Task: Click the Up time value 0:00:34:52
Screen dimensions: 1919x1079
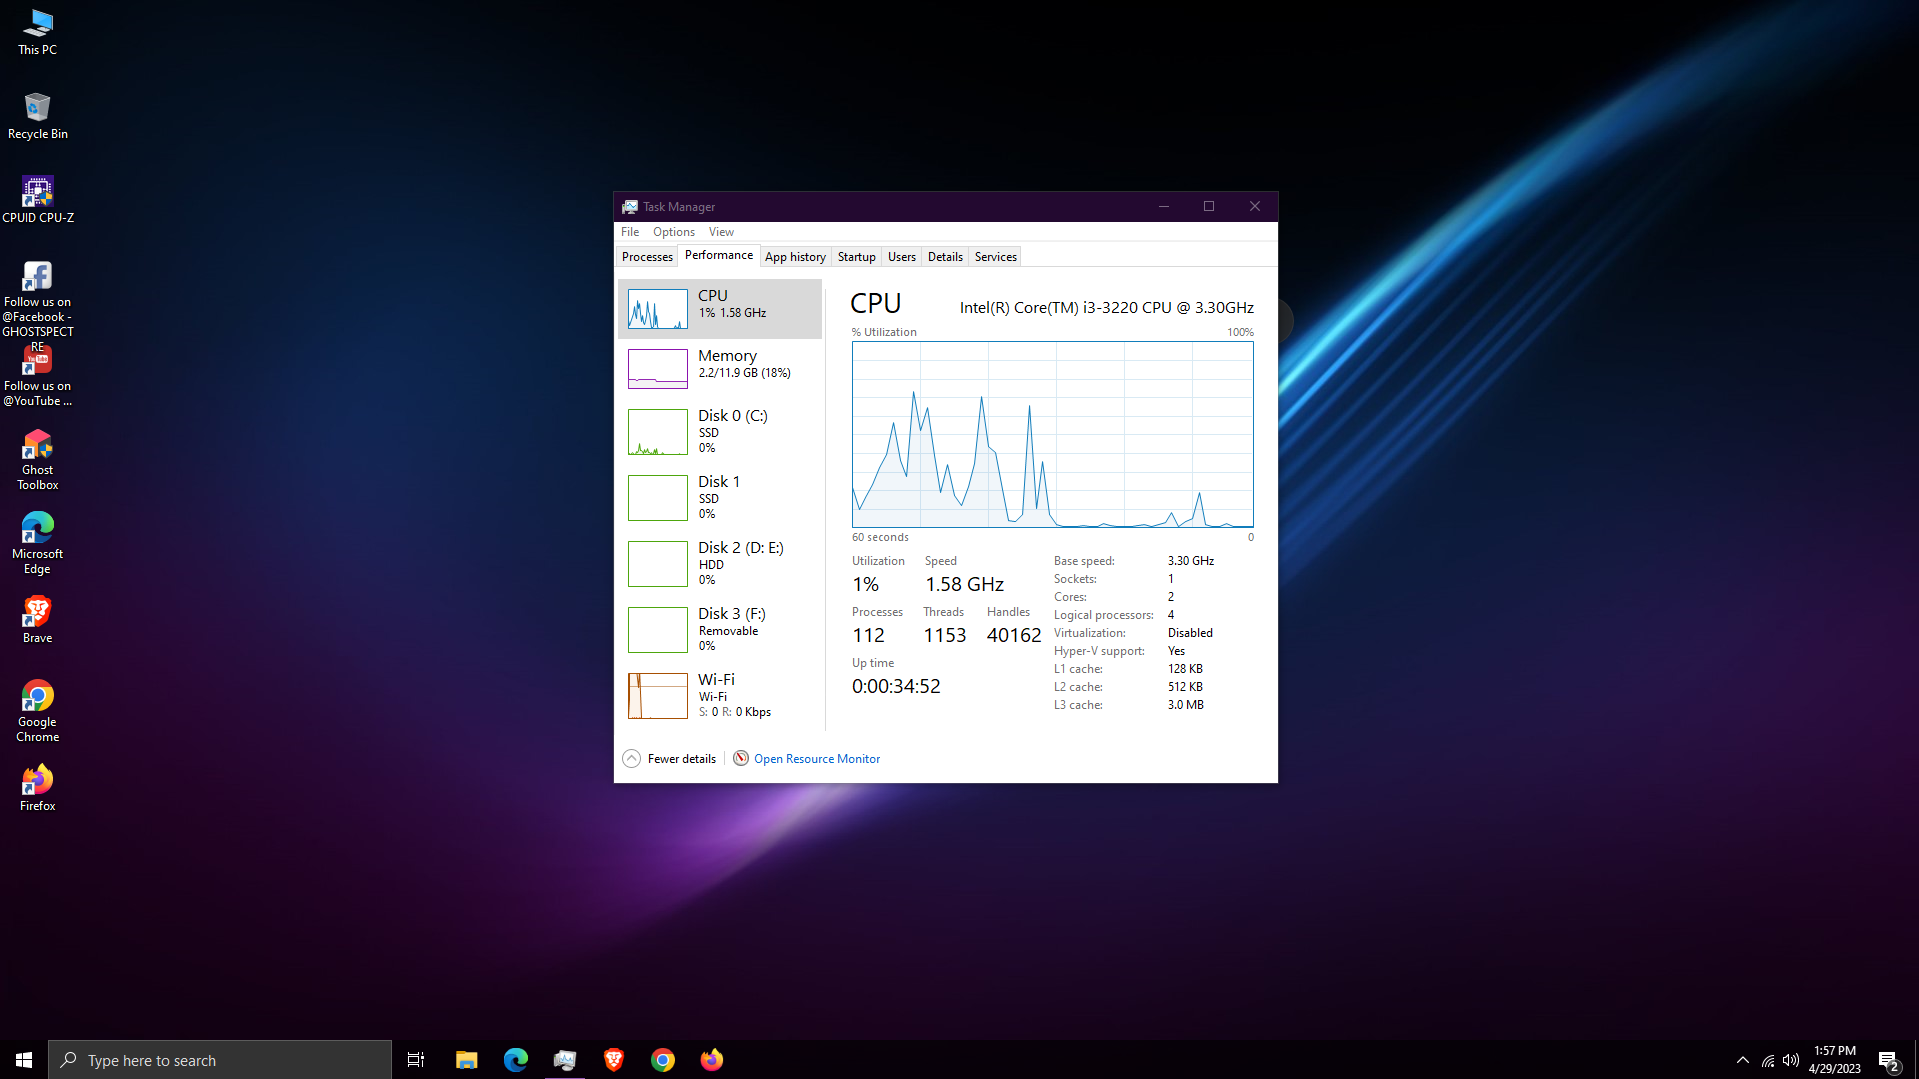Action: (x=896, y=686)
